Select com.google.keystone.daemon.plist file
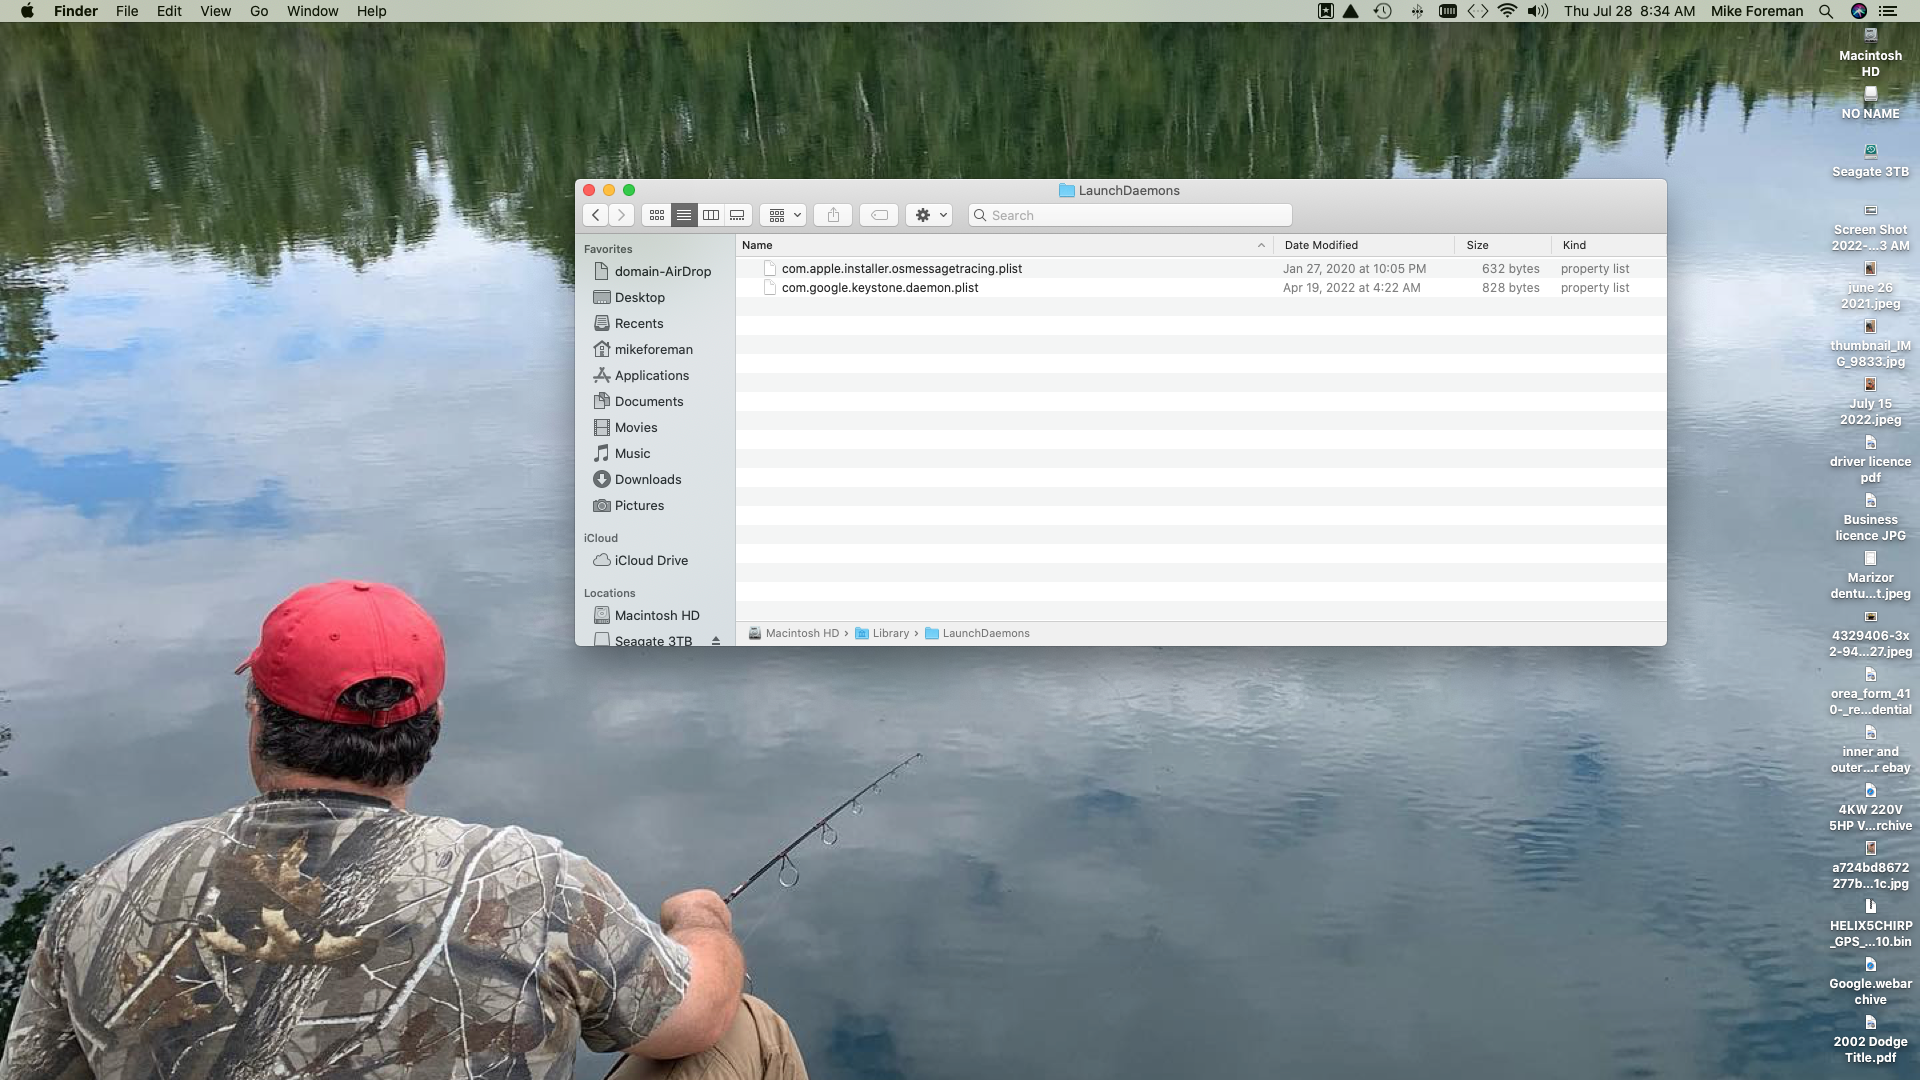 click(880, 288)
